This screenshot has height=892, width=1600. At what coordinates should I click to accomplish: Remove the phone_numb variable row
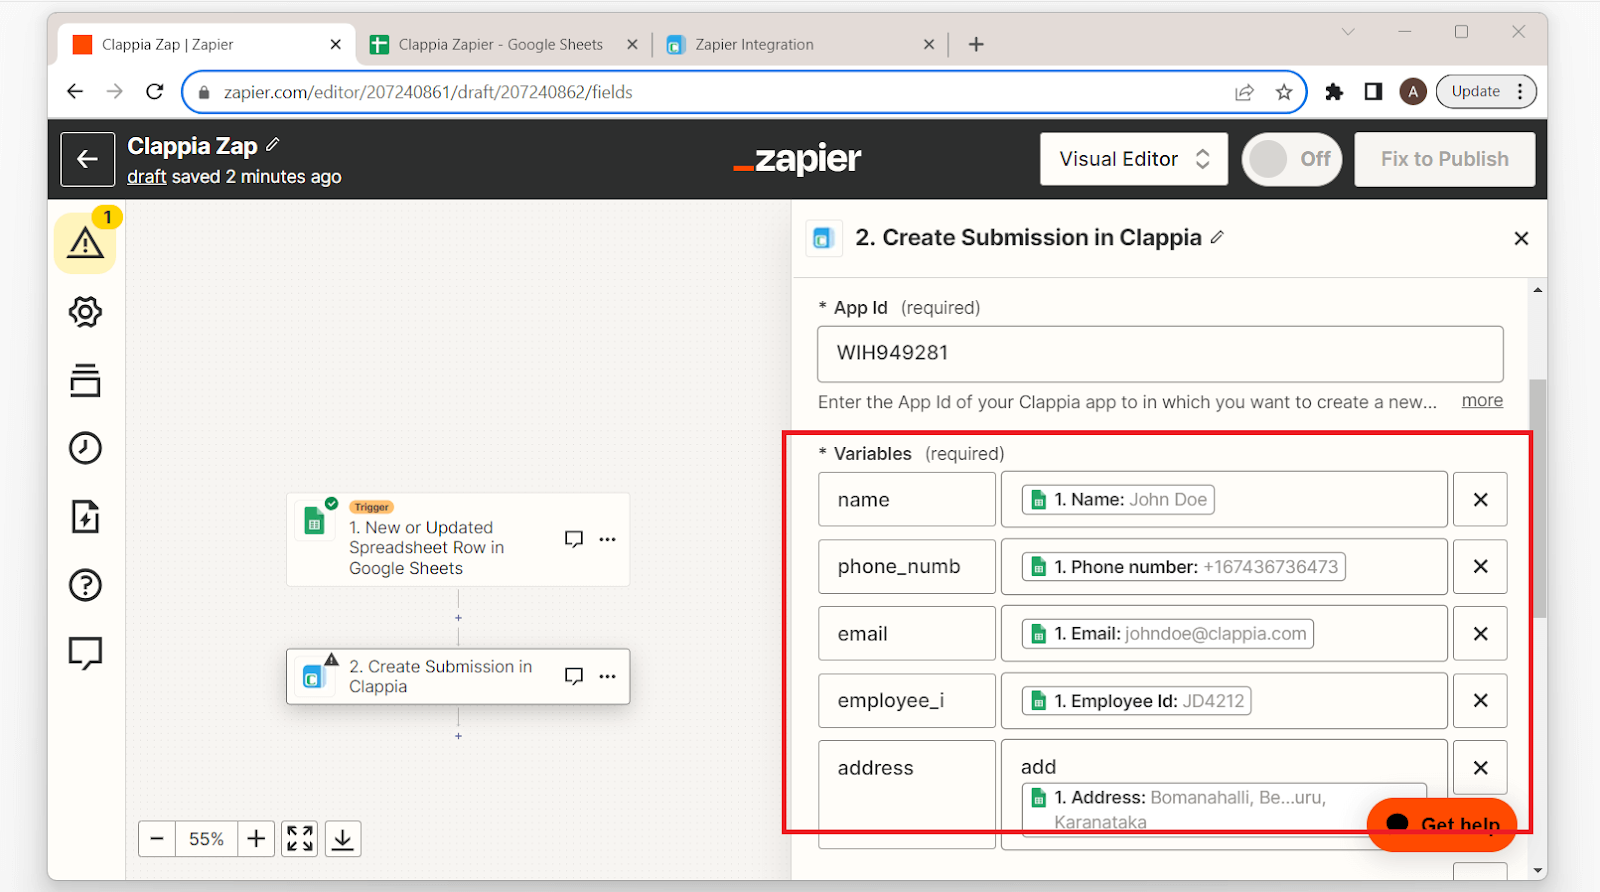point(1480,566)
